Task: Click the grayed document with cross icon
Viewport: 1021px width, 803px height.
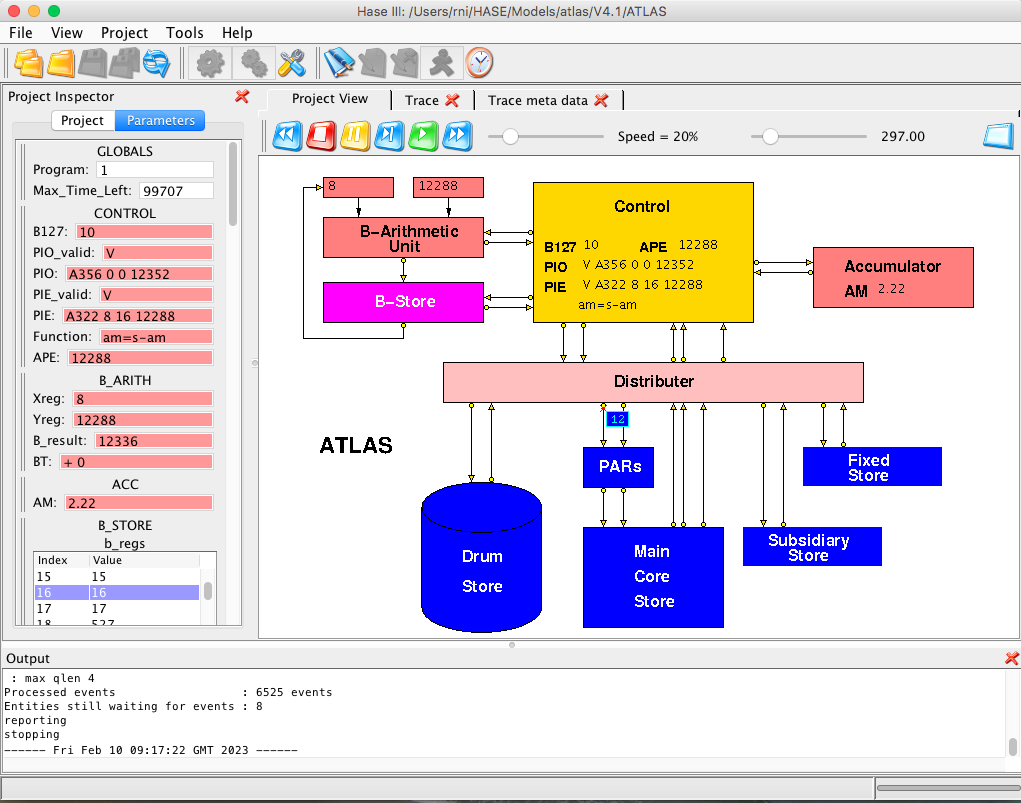Action: 404,63
